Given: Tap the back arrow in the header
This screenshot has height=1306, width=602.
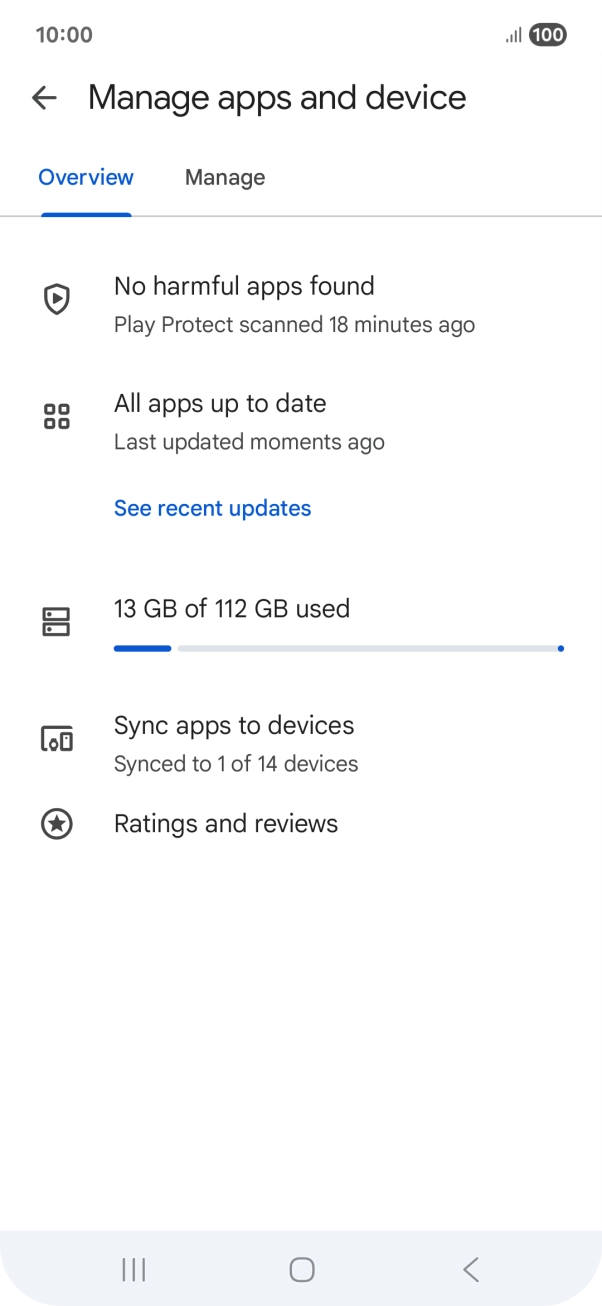Looking at the screenshot, I should click(44, 97).
